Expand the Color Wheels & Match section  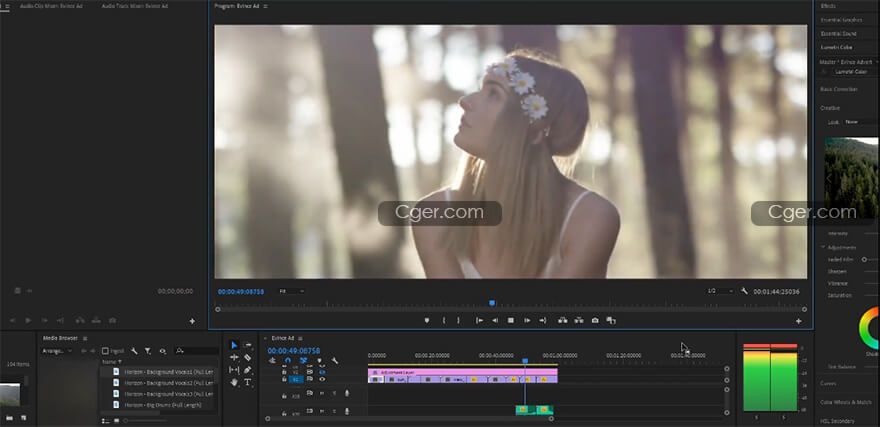pyautogui.click(x=845, y=402)
